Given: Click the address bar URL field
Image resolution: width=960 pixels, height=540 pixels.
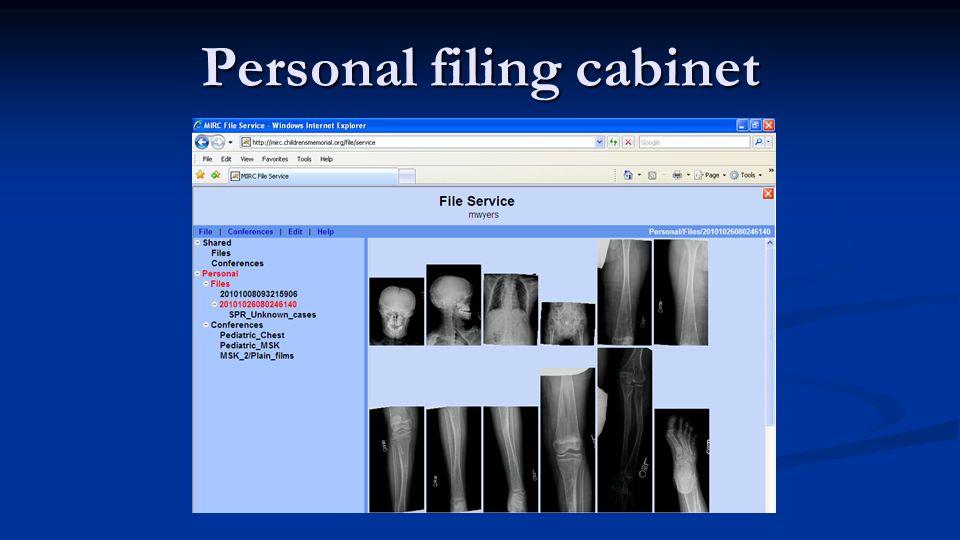Looking at the screenshot, I should pos(416,142).
